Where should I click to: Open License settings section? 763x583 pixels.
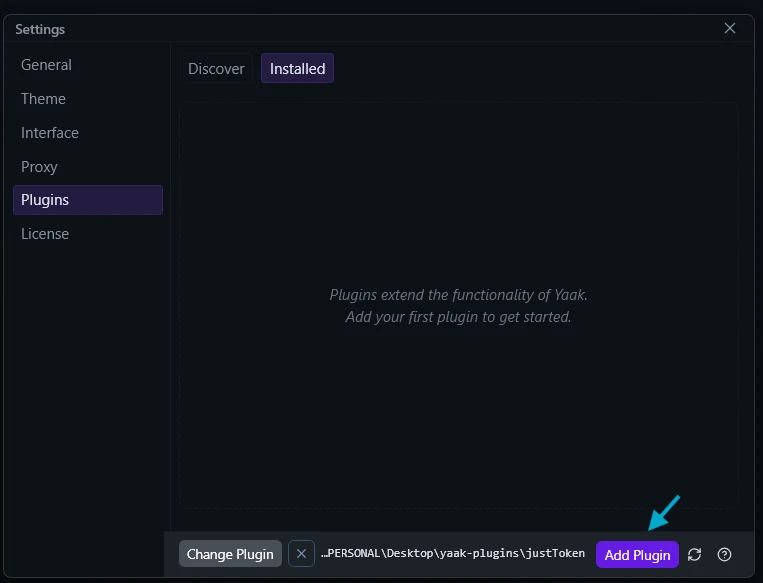88,234
